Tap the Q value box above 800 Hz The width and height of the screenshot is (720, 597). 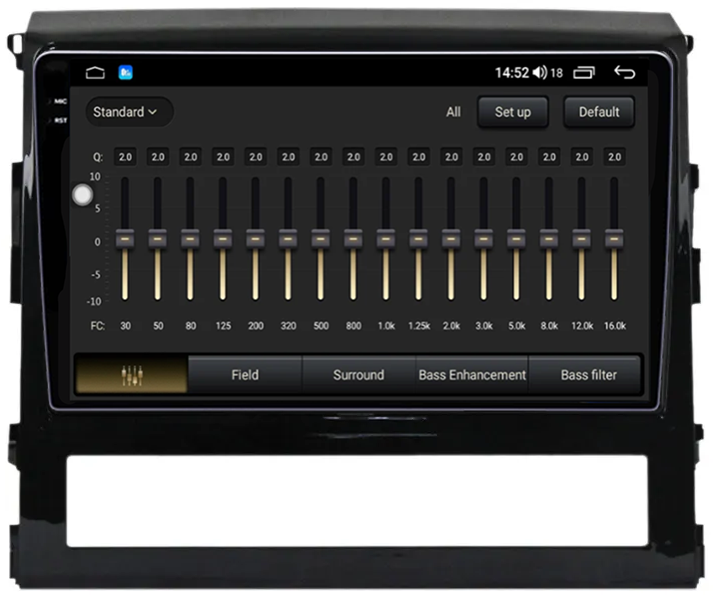tap(353, 157)
